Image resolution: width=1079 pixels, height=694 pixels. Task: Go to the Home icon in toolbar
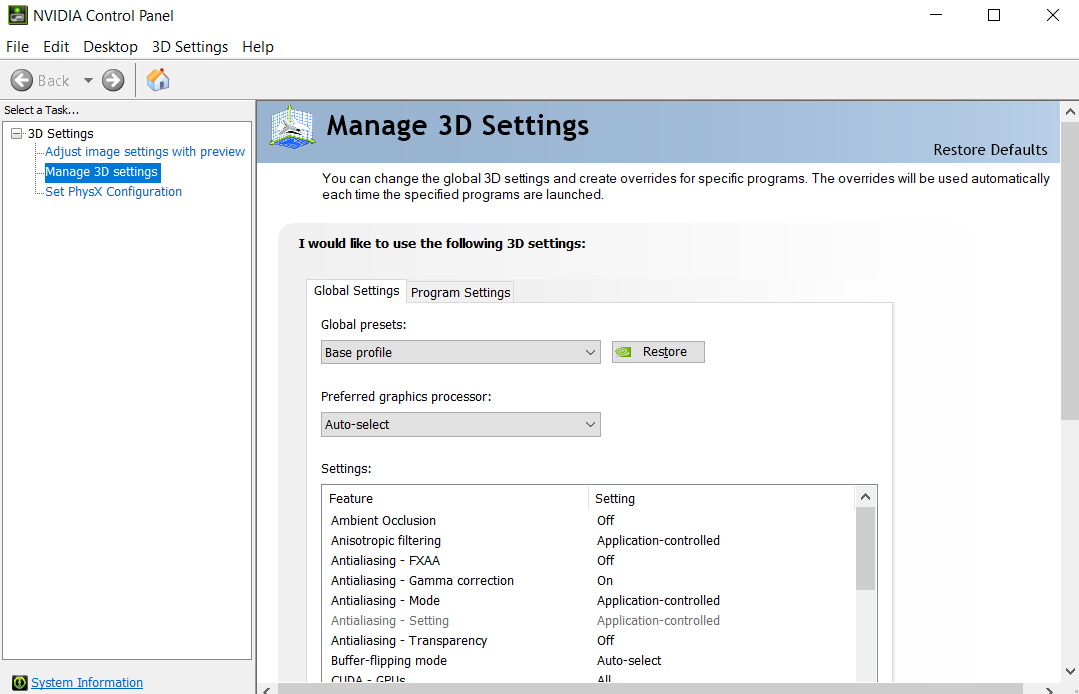click(x=158, y=80)
